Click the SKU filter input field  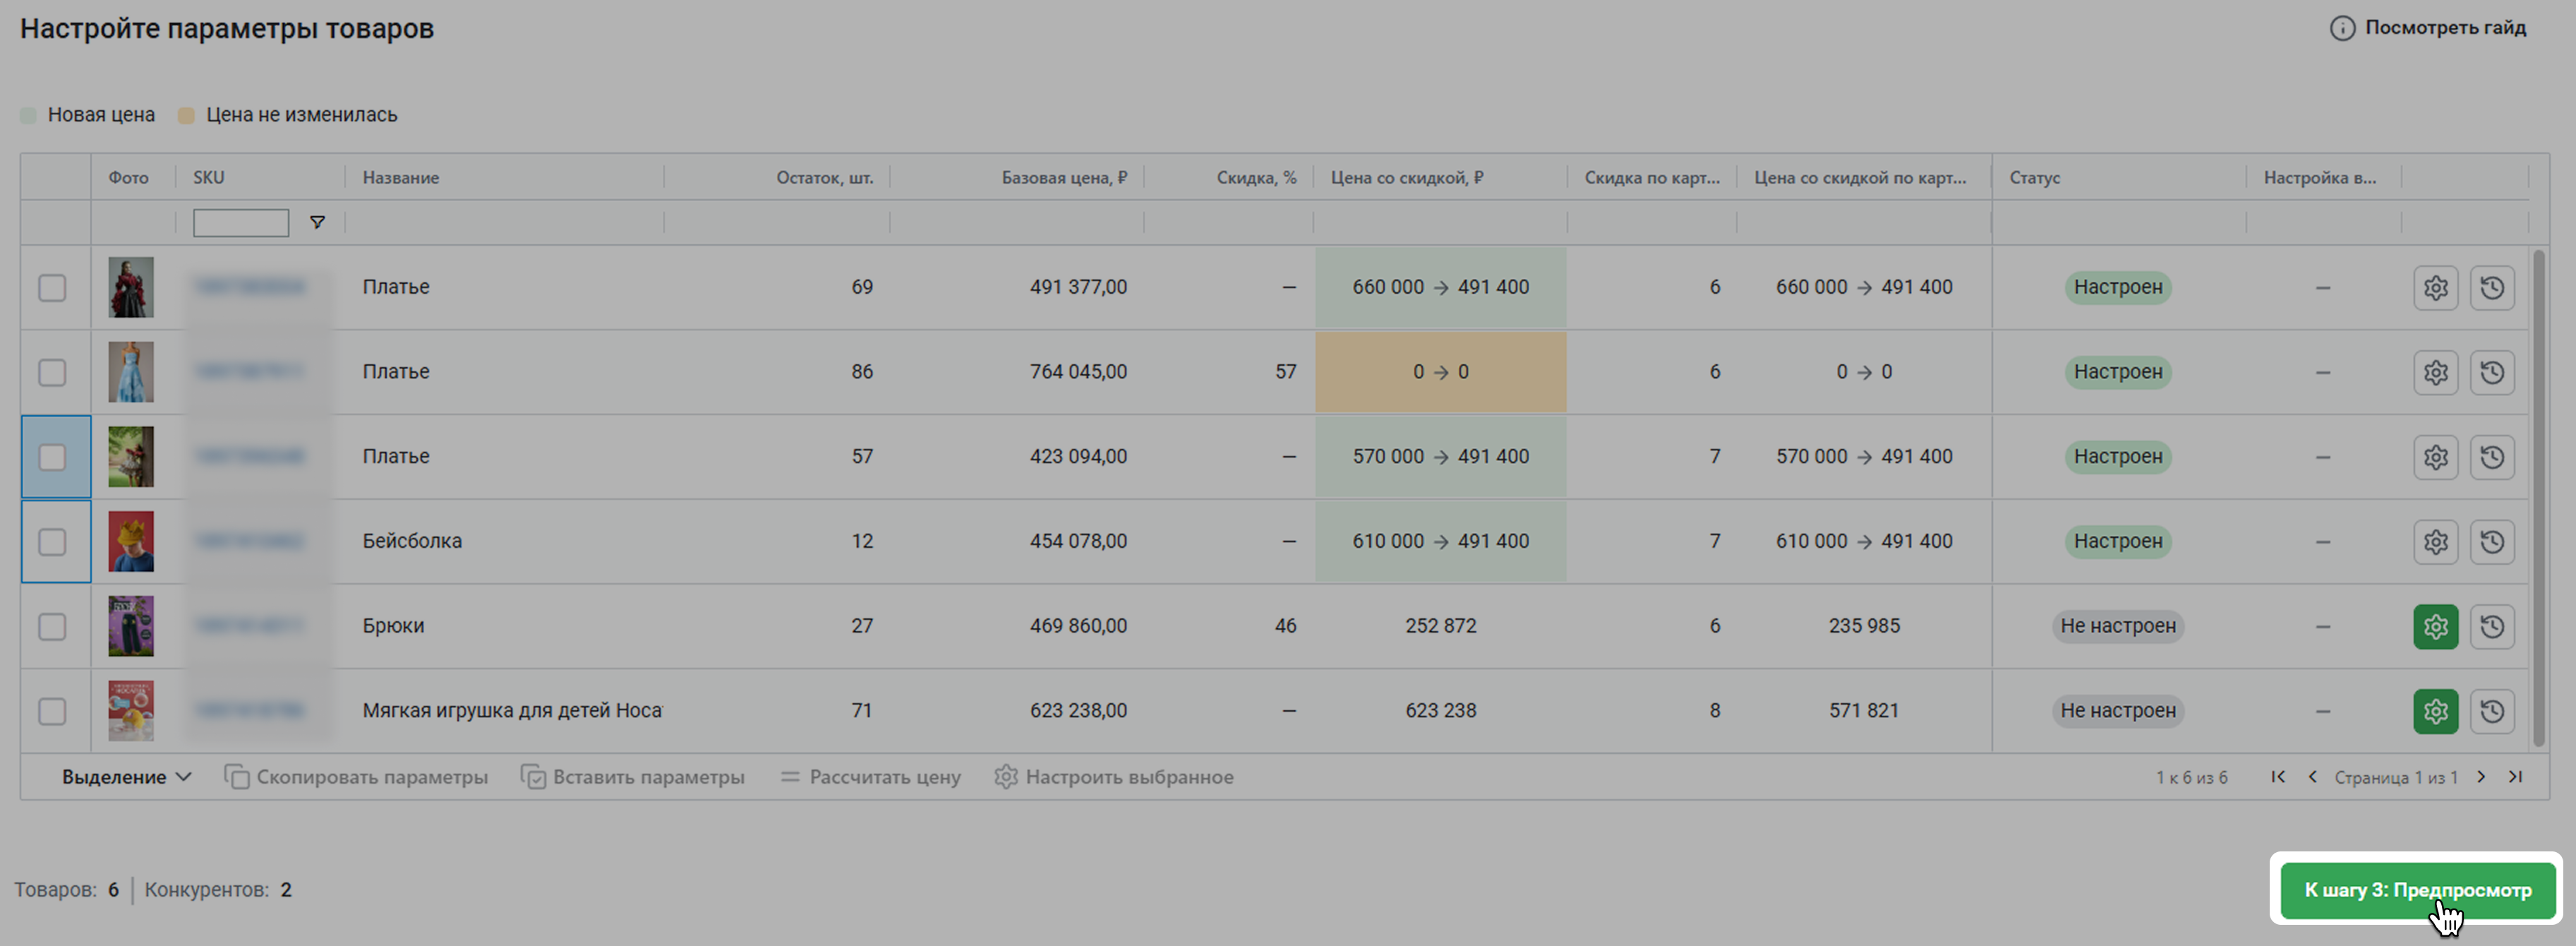coord(241,222)
